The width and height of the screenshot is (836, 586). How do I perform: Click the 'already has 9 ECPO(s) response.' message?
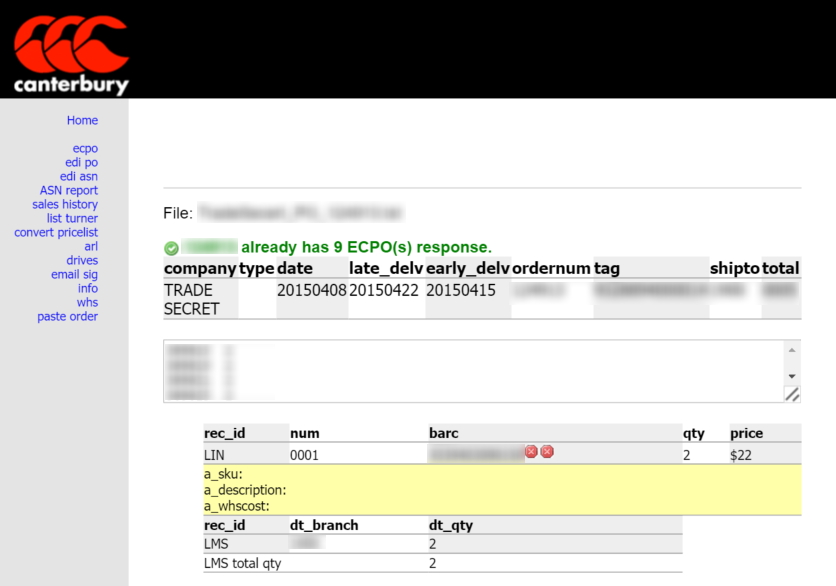366,247
